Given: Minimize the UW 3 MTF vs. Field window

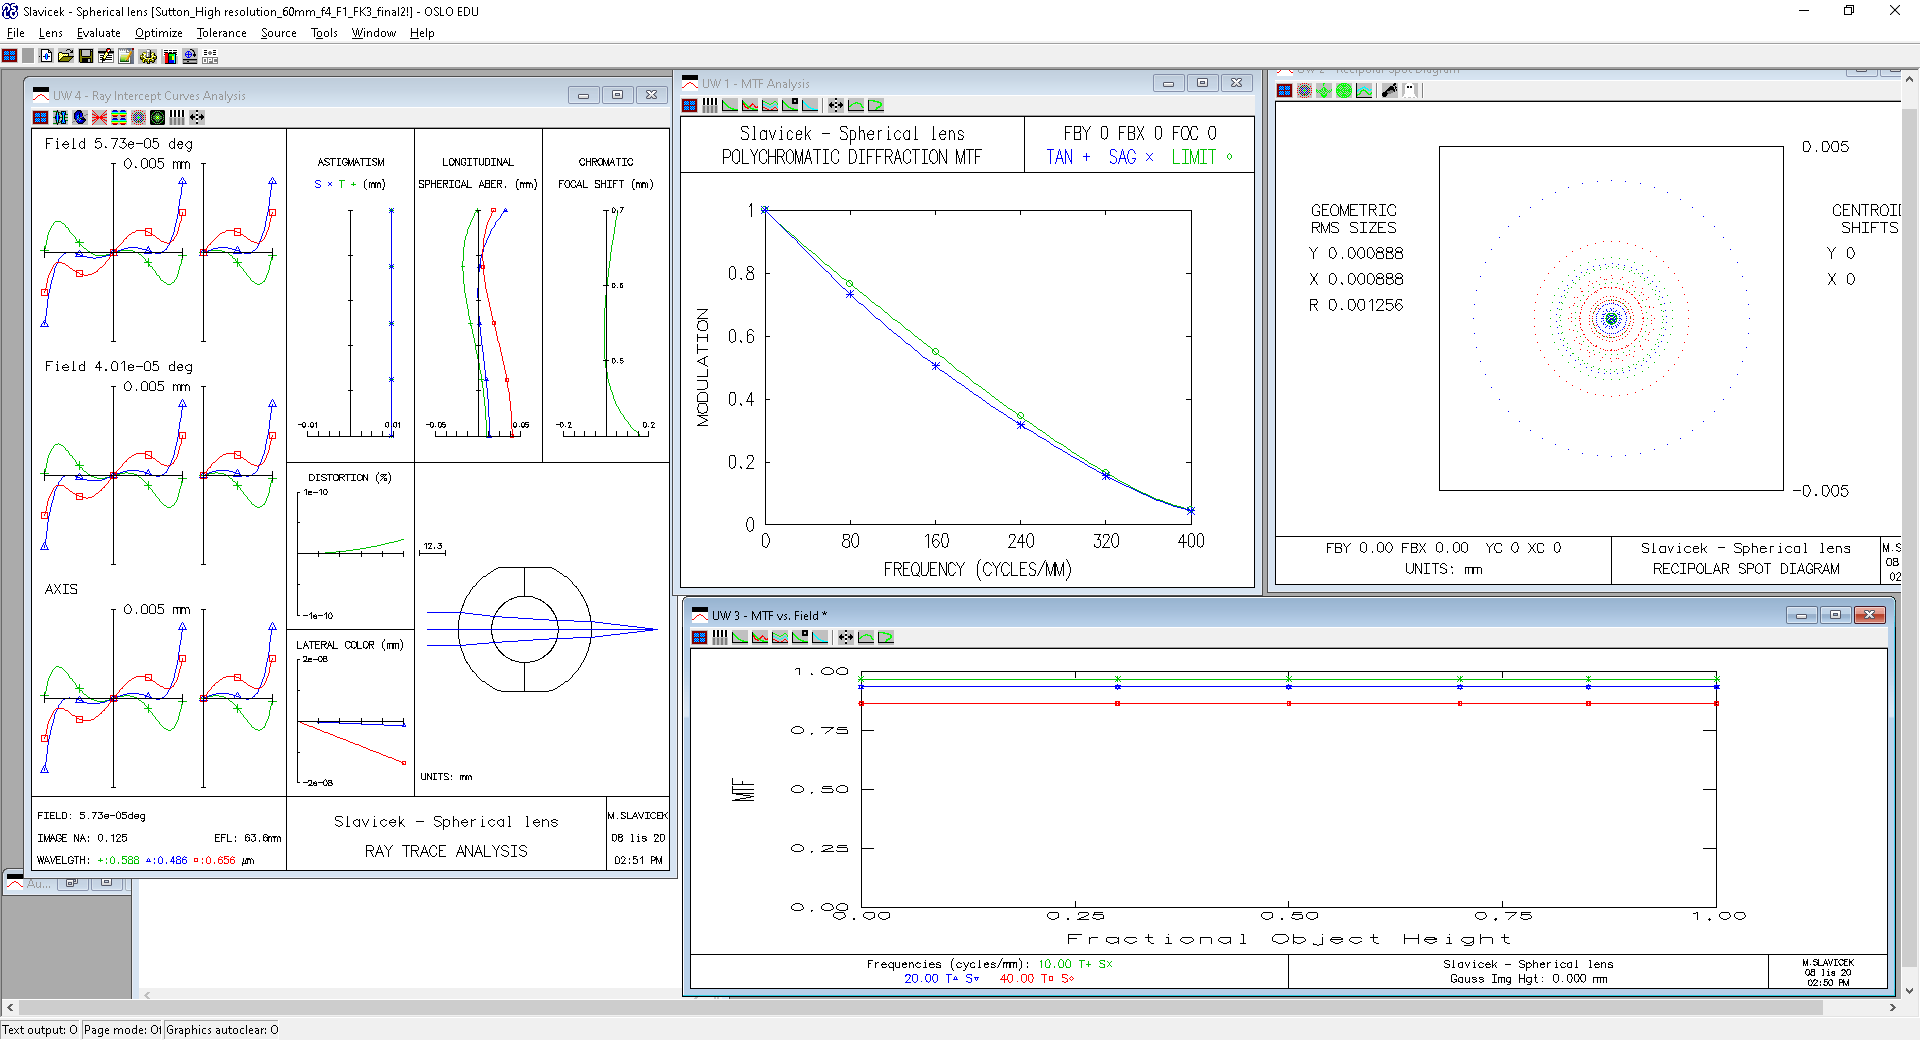Looking at the screenshot, I should [1801, 615].
